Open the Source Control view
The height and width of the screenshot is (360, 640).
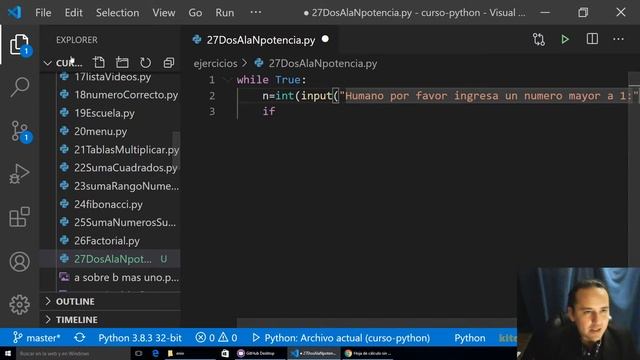[x=19, y=131]
